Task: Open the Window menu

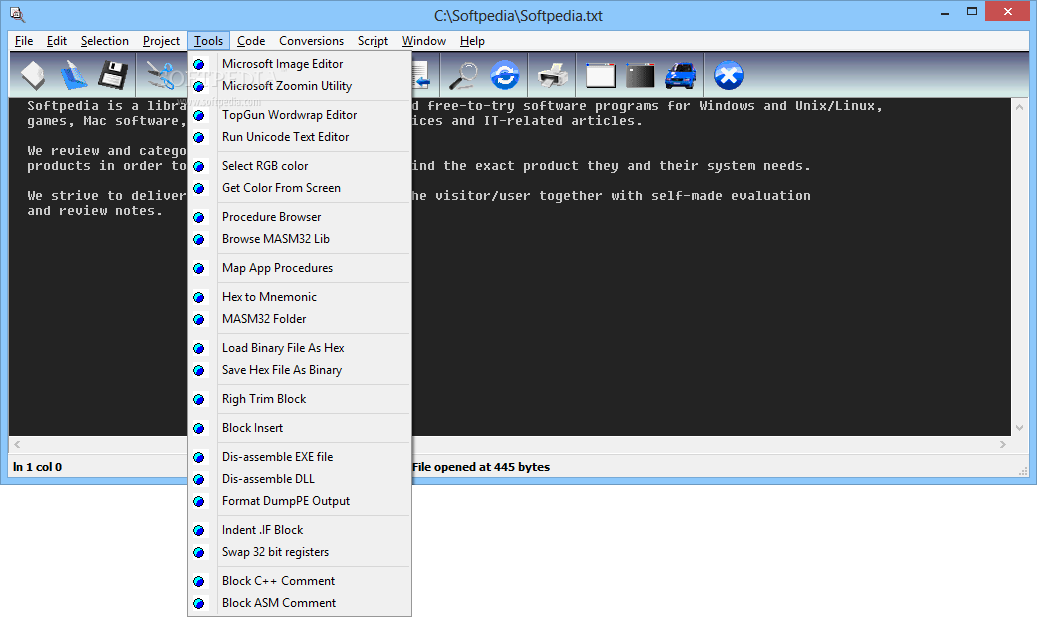Action: pos(424,41)
